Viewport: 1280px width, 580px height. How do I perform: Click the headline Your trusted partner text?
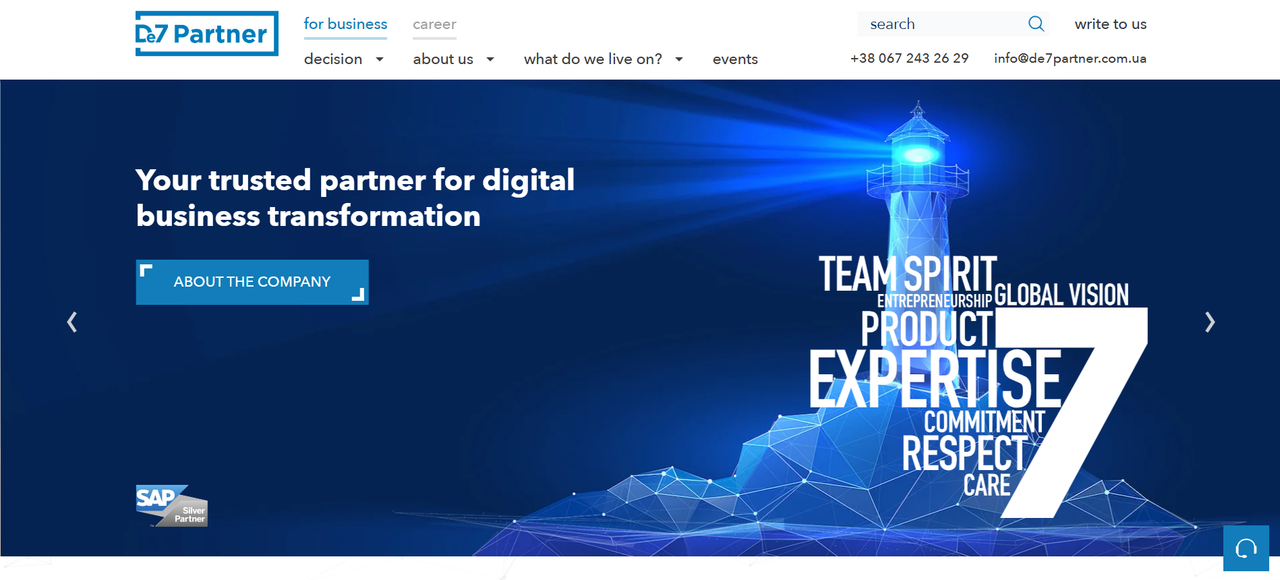(x=355, y=197)
